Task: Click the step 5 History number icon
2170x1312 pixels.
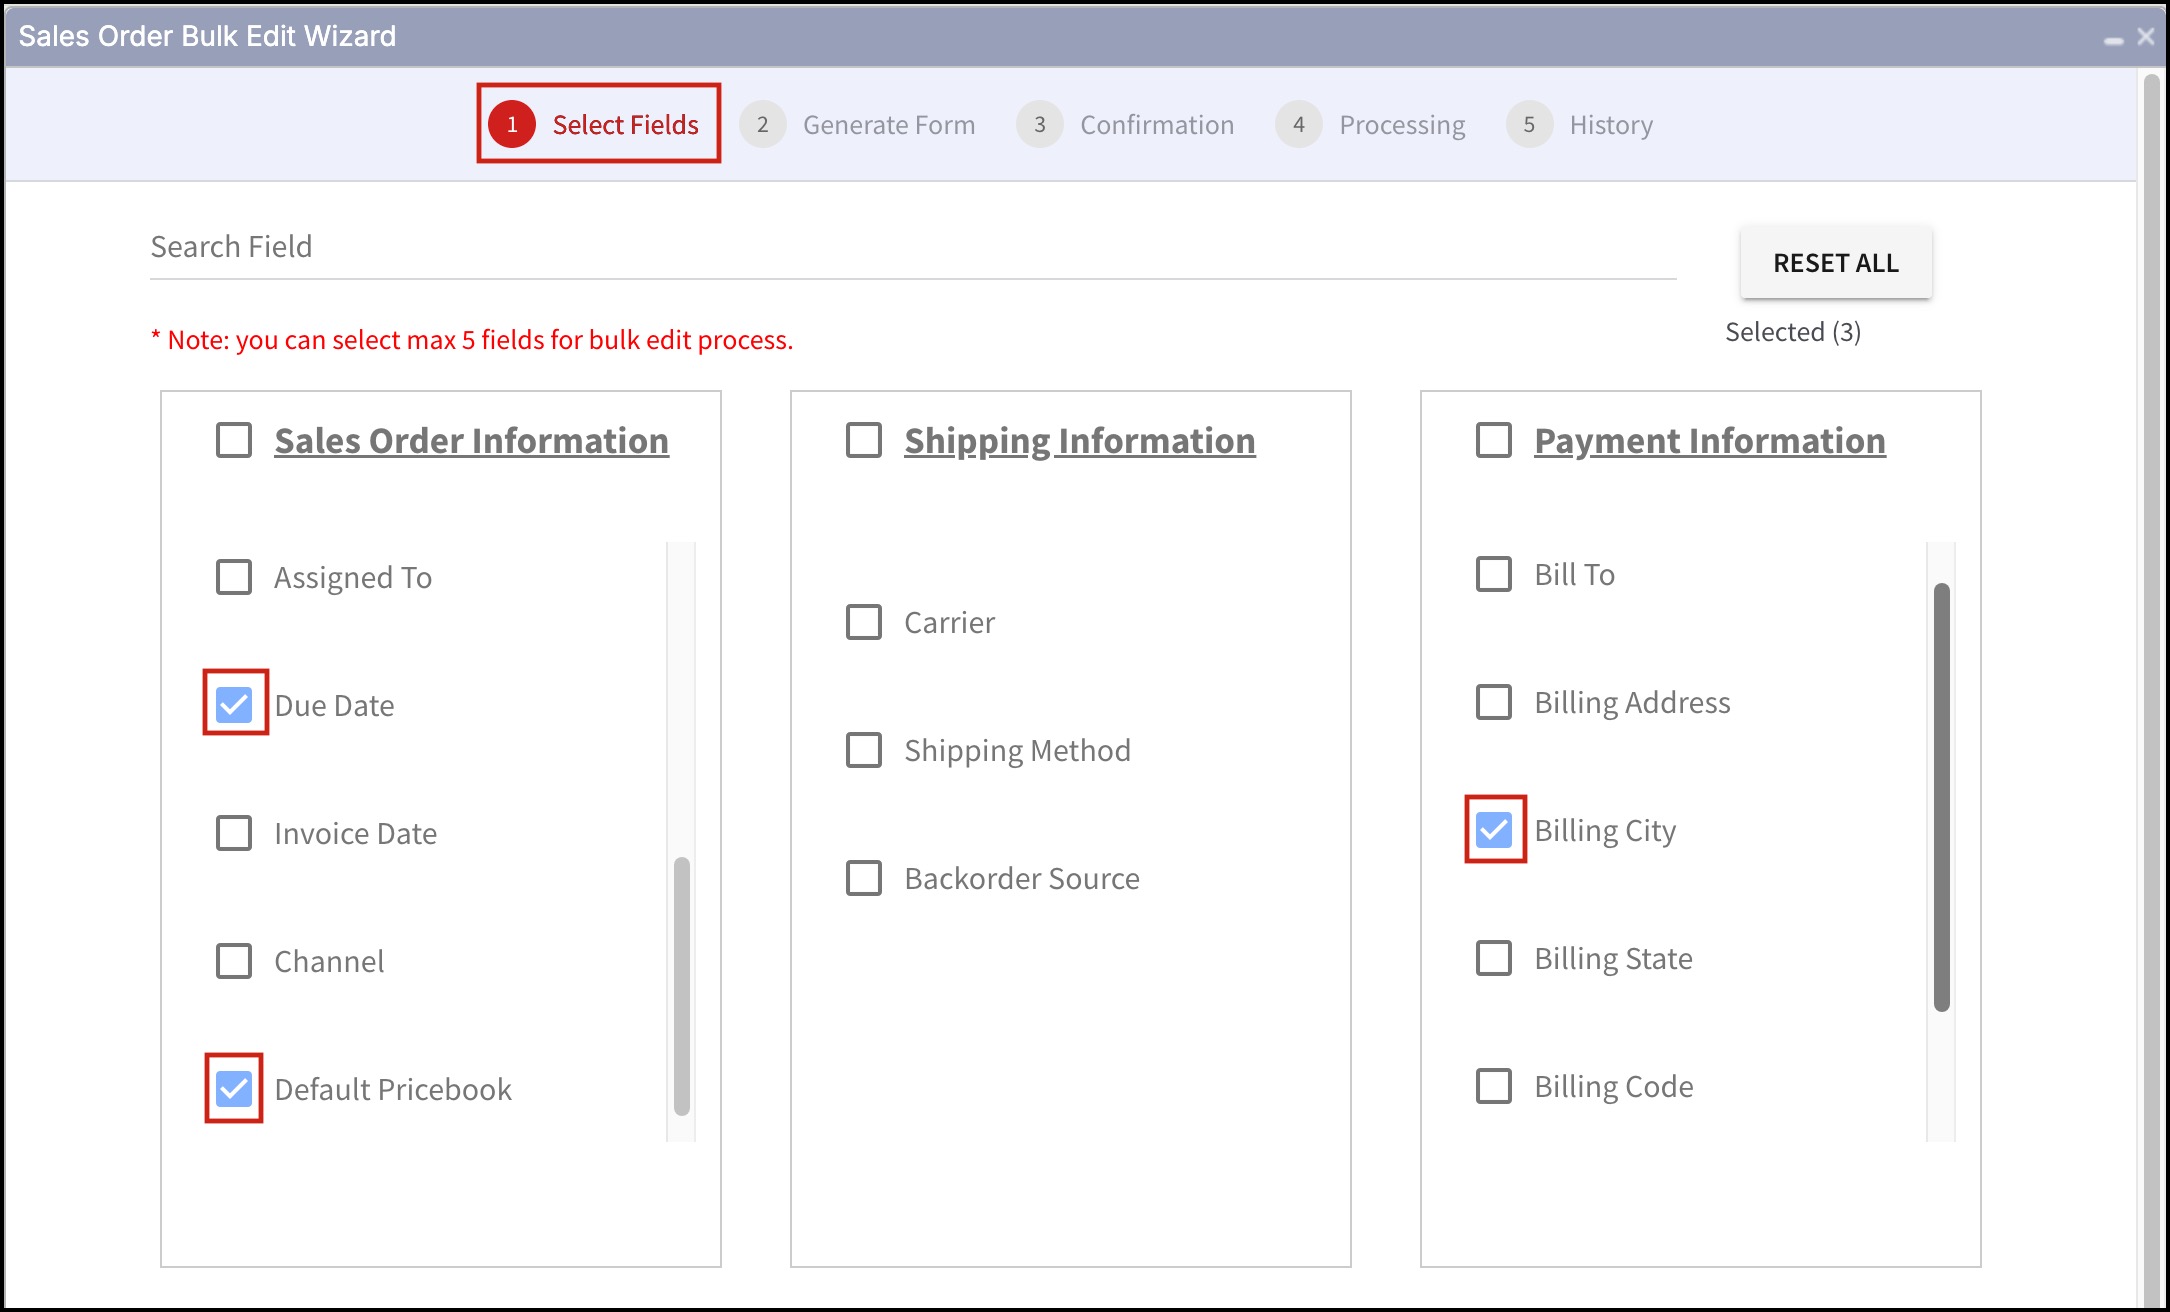Action: (x=1528, y=124)
